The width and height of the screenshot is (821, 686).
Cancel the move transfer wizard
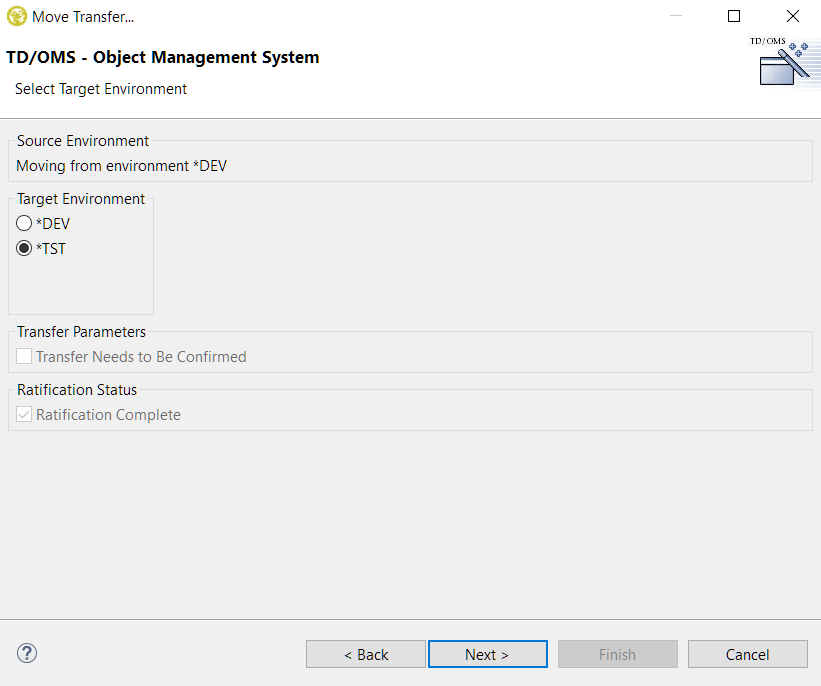[x=747, y=654]
